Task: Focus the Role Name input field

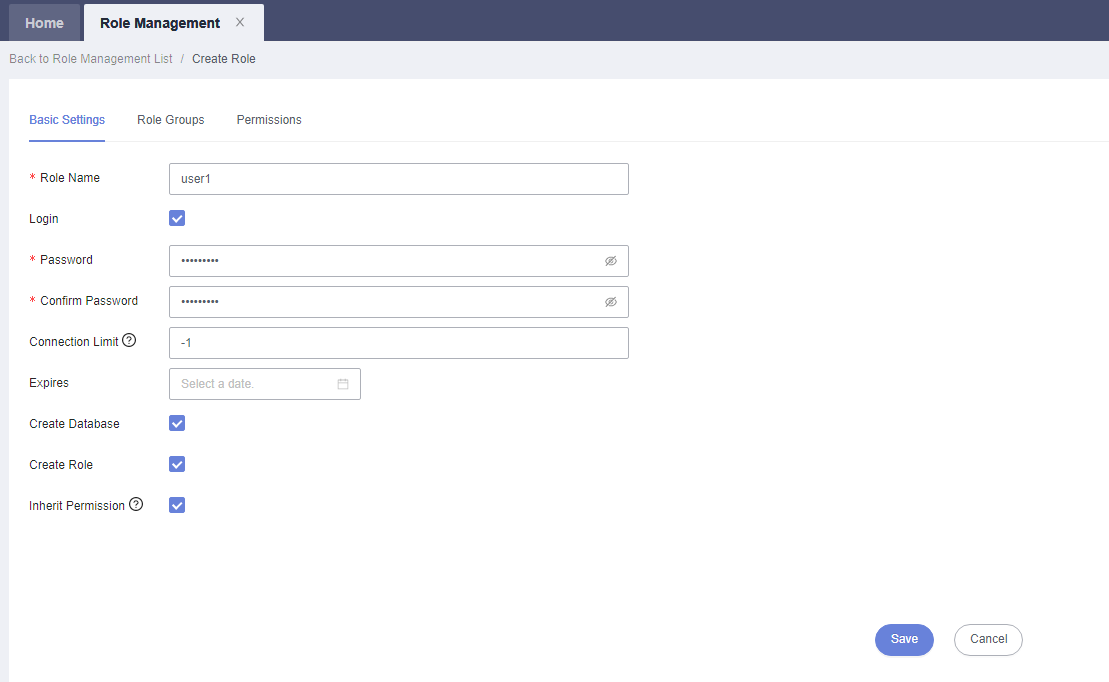Action: pos(399,179)
